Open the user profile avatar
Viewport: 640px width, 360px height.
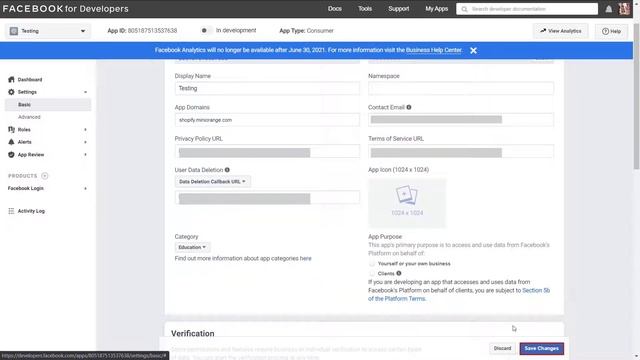(x=624, y=9)
